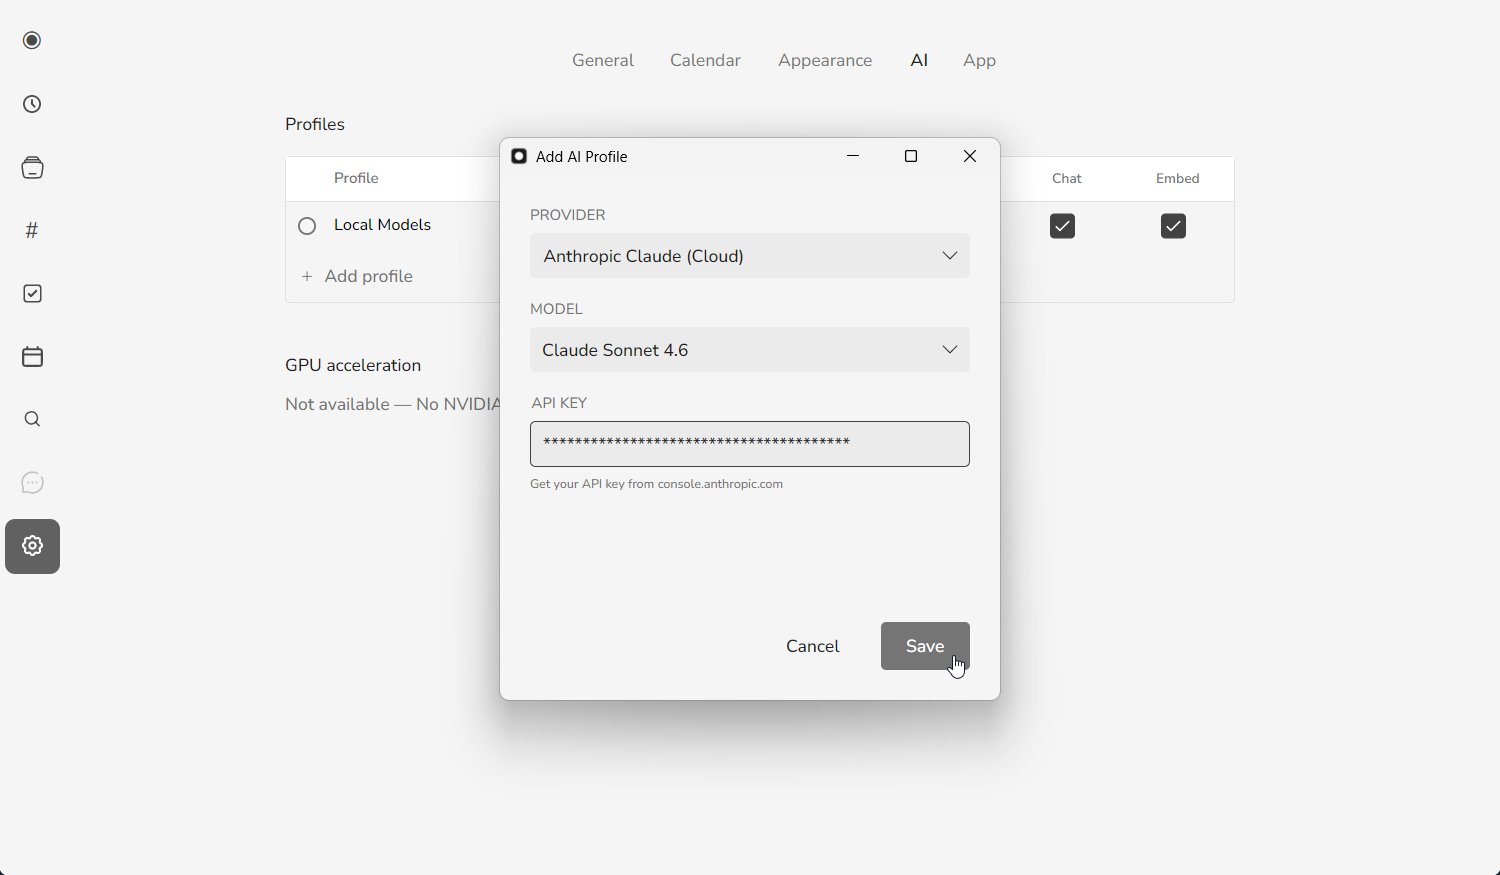The width and height of the screenshot is (1500, 875).
Task: Switch to the General settings tab
Action: tap(603, 61)
